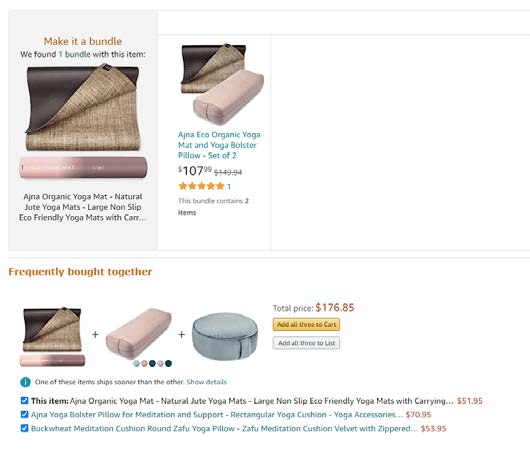The image size is (530, 449).
Task: Uncheck the Buckwheat Meditation Cushion checkbox
Action: point(24,428)
